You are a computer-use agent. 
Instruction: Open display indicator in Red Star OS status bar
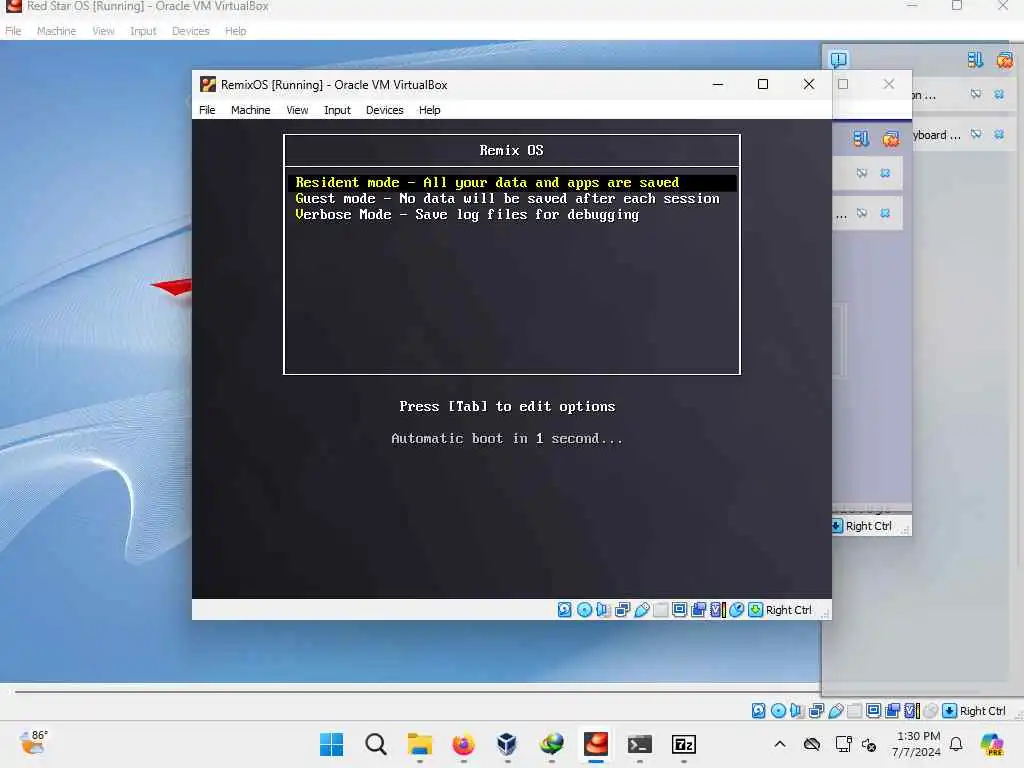(874, 711)
